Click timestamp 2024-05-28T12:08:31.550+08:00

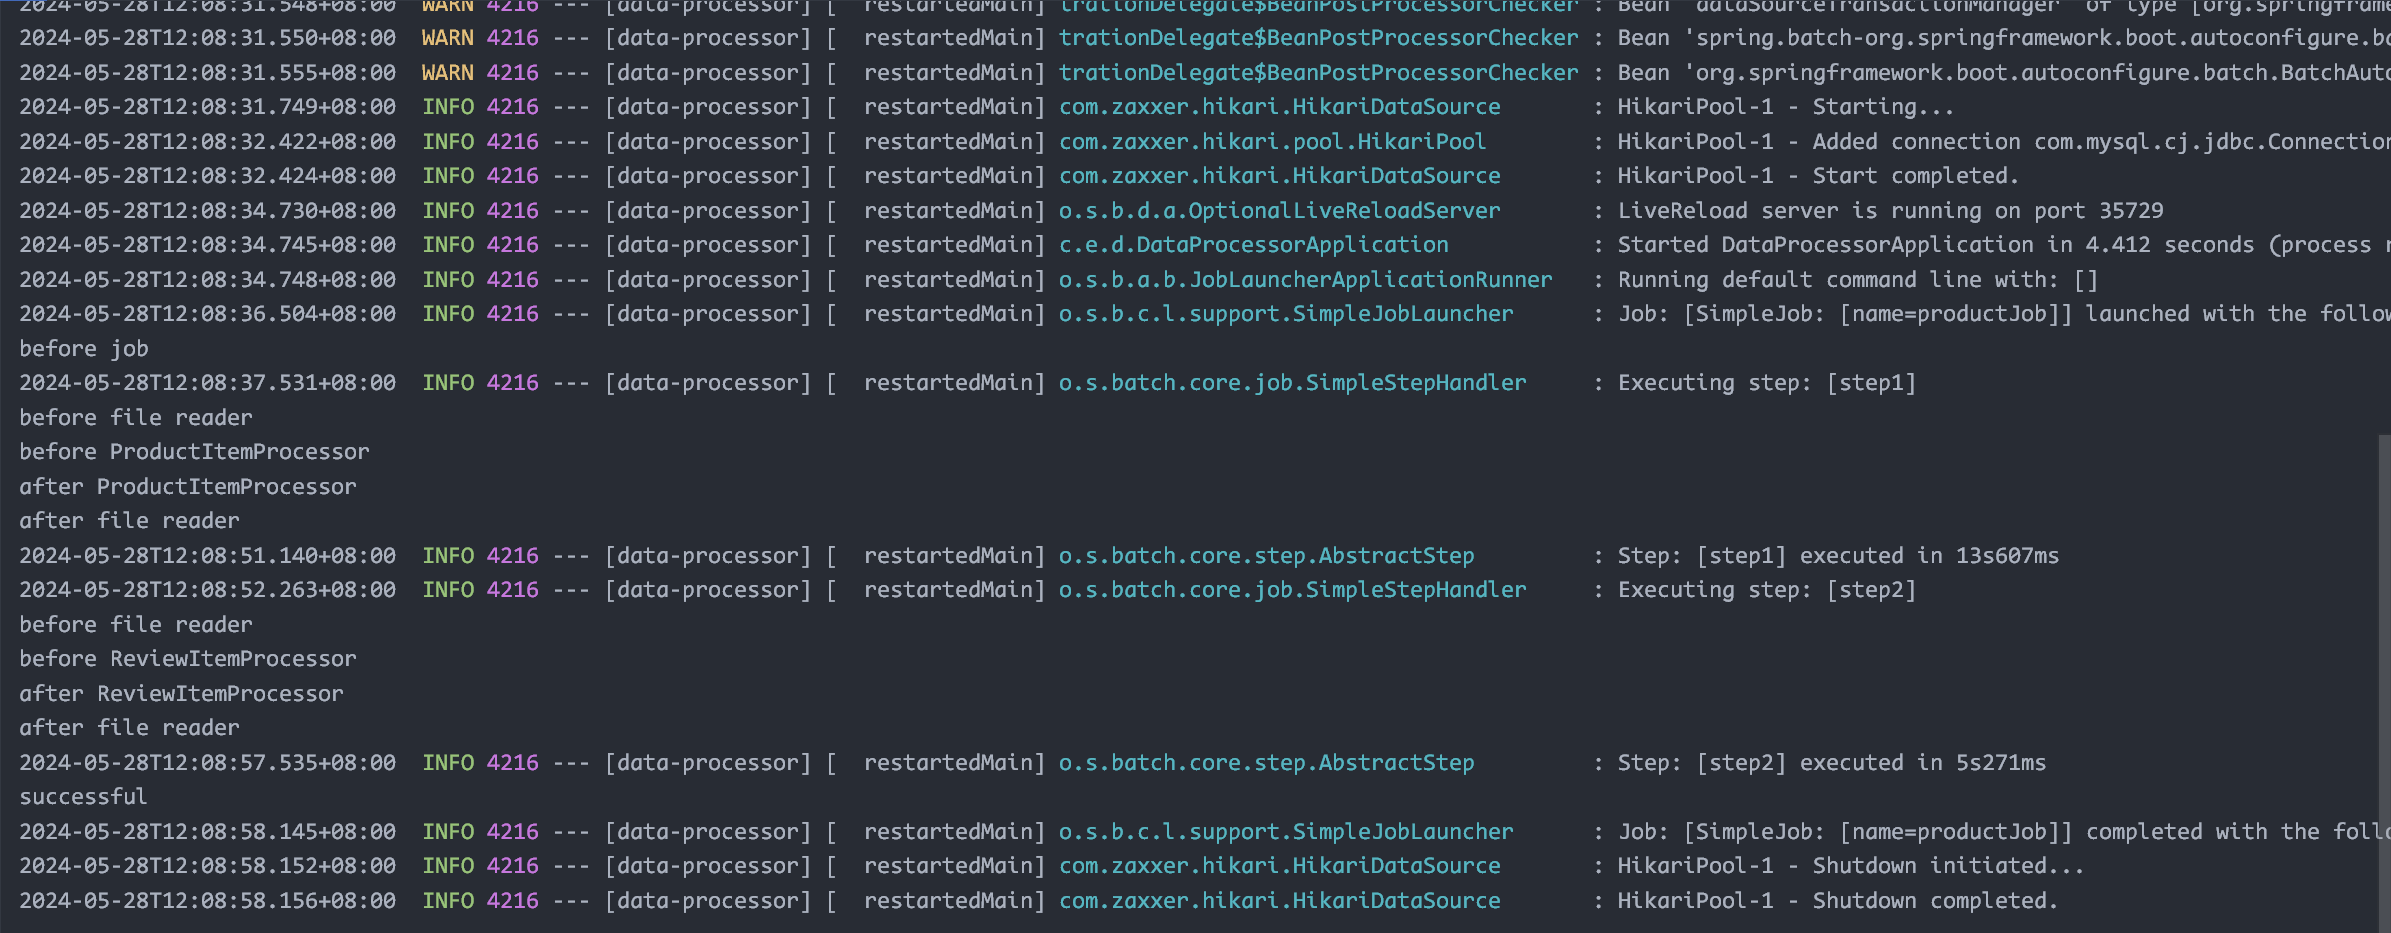(x=208, y=38)
